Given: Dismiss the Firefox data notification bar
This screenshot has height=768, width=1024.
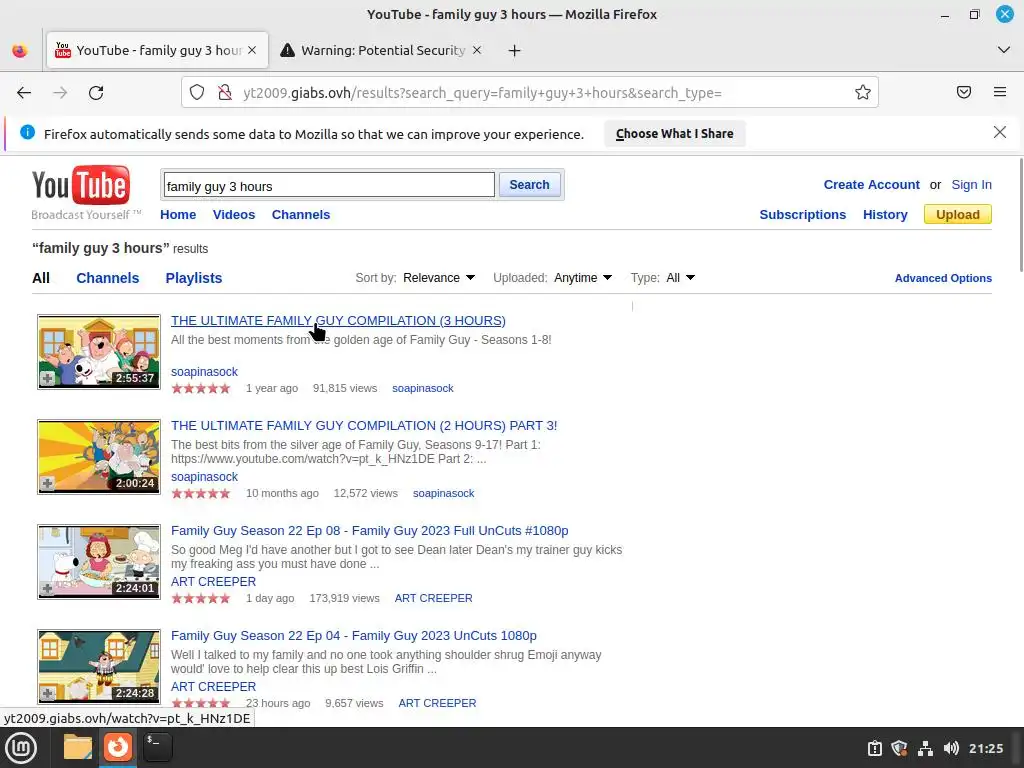Looking at the screenshot, I should pos(999,133).
